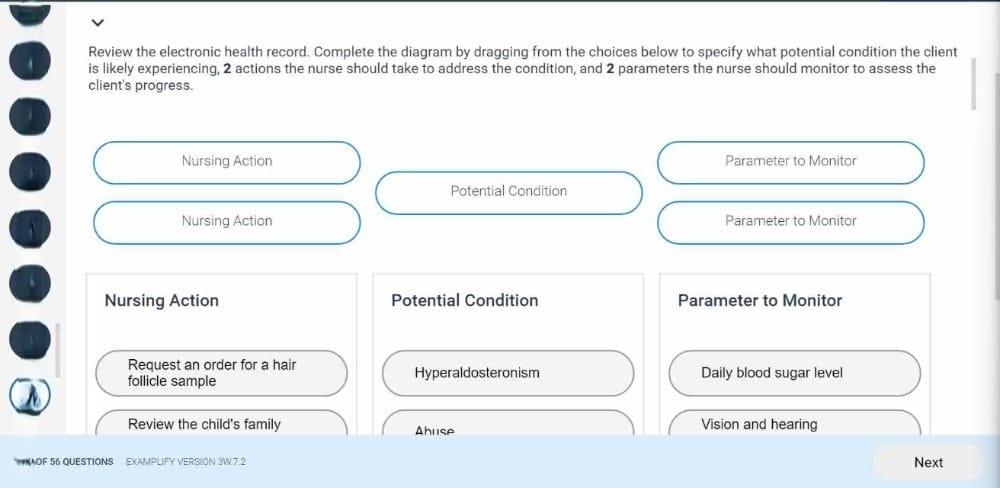
Task: Click the lower empty Nursing Action slot
Action: (x=227, y=222)
